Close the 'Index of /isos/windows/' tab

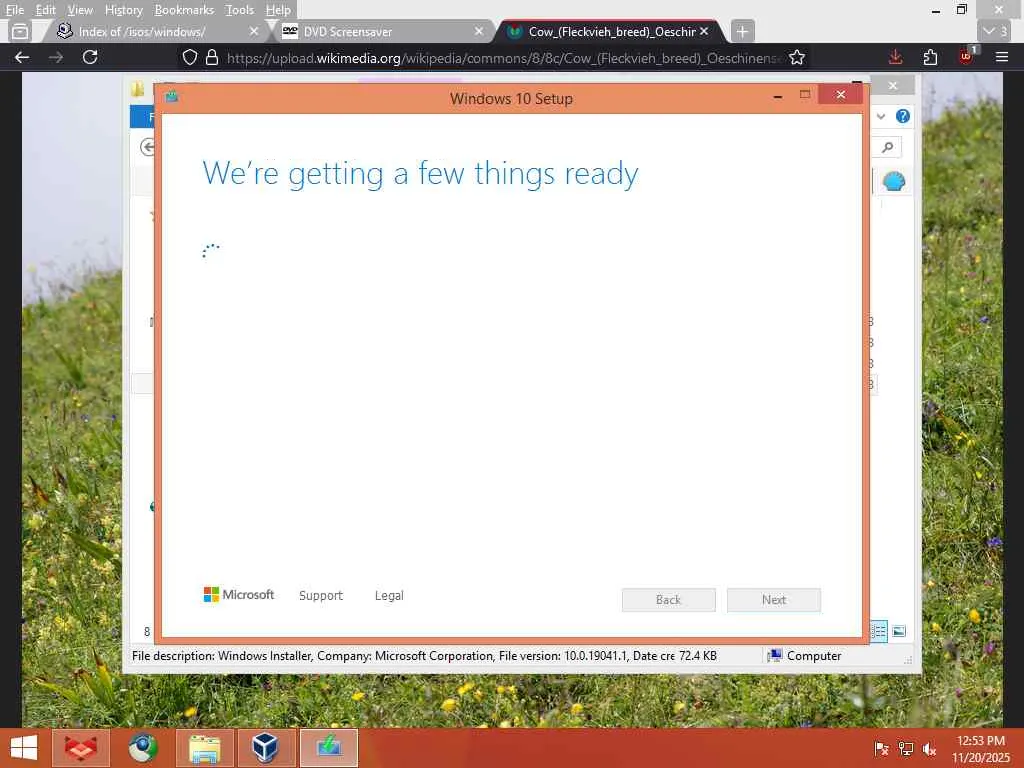coord(254,31)
